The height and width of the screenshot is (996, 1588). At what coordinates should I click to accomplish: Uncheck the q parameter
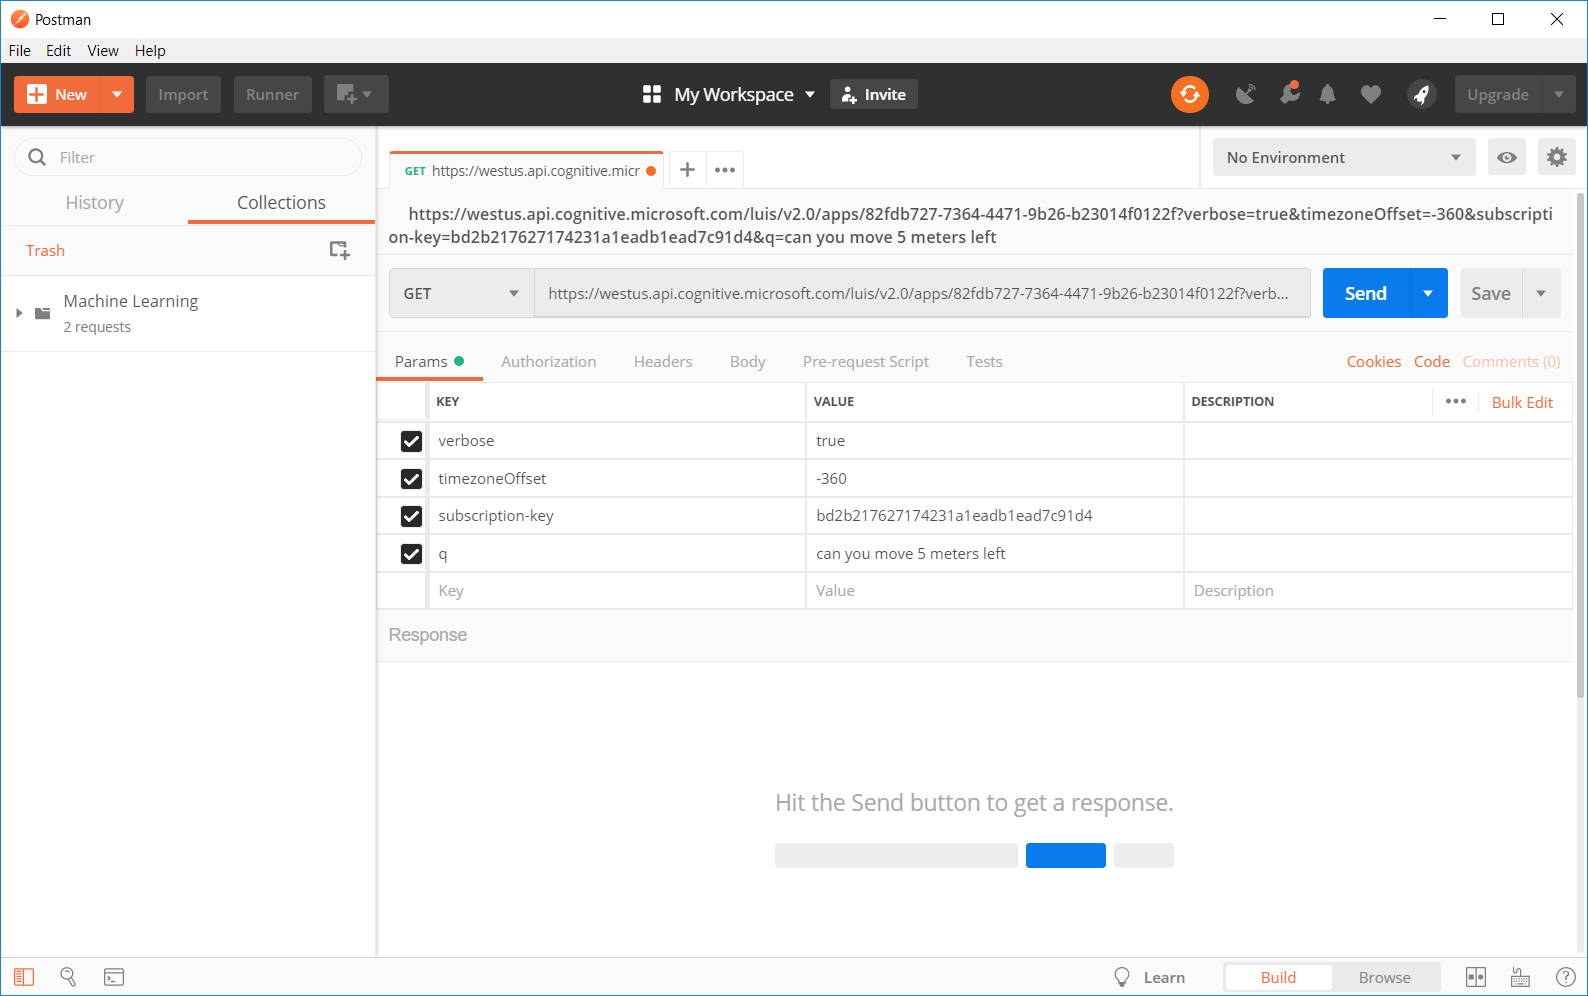click(x=411, y=554)
